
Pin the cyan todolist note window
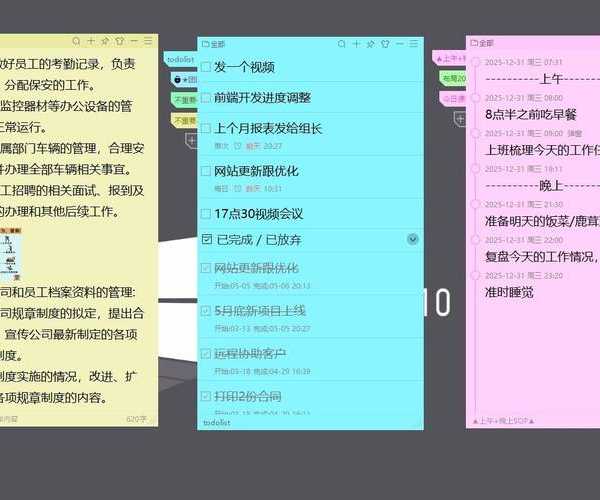tap(371, 44)
